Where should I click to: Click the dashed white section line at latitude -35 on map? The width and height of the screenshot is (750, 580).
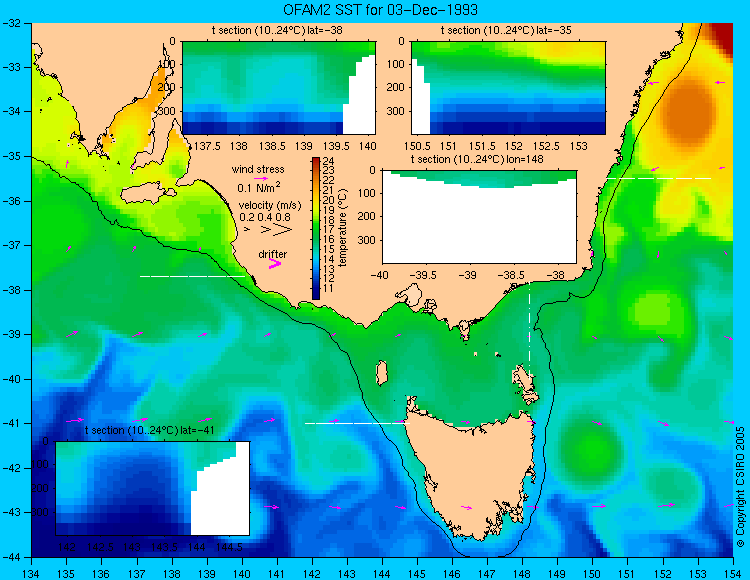[x=659, y=178]
